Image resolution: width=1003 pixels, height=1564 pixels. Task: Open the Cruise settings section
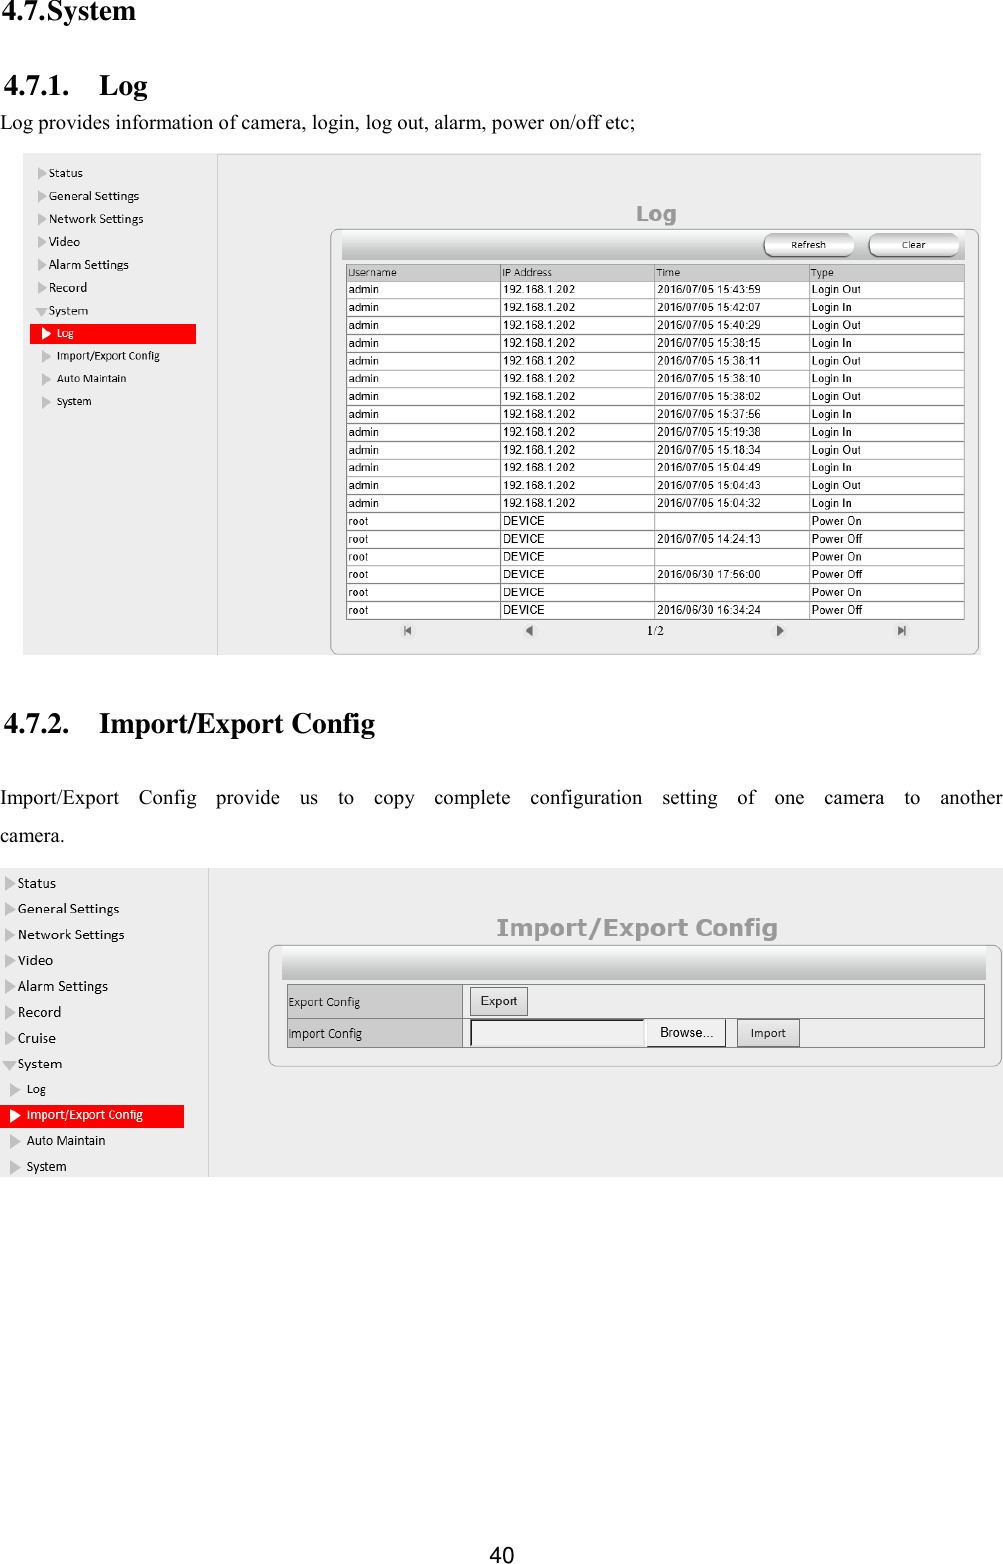[36, 1037]
